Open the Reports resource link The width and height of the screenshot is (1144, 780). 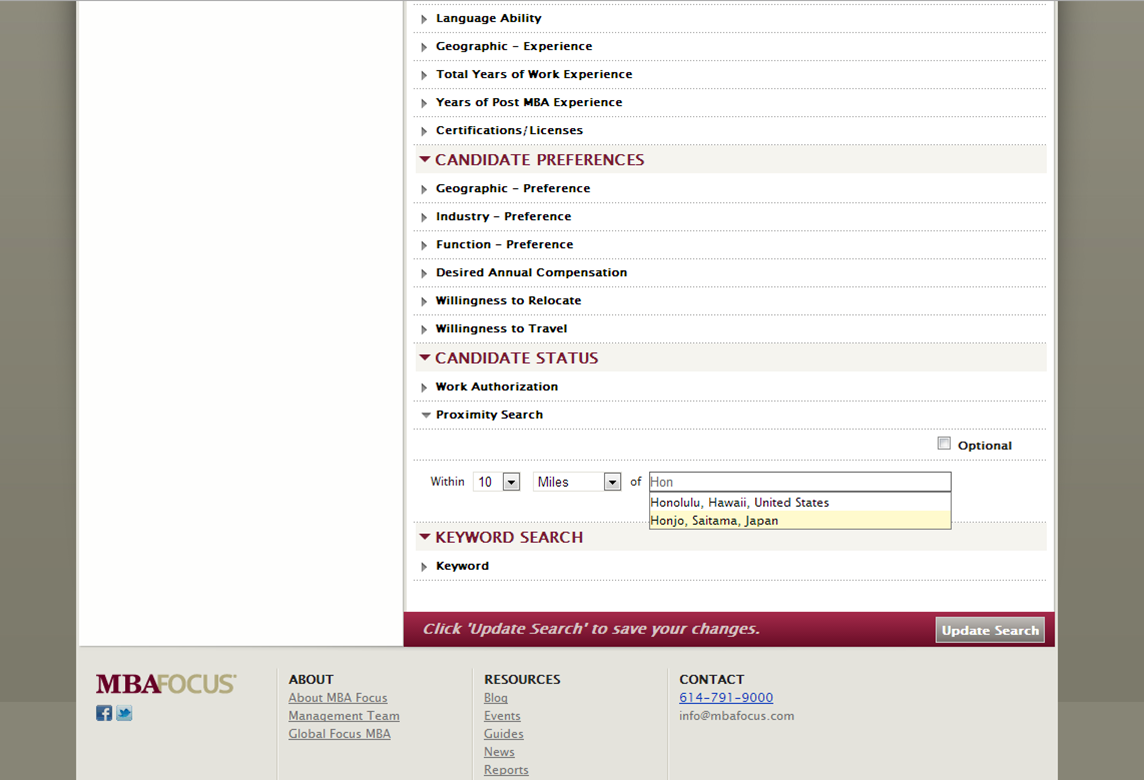506,770
